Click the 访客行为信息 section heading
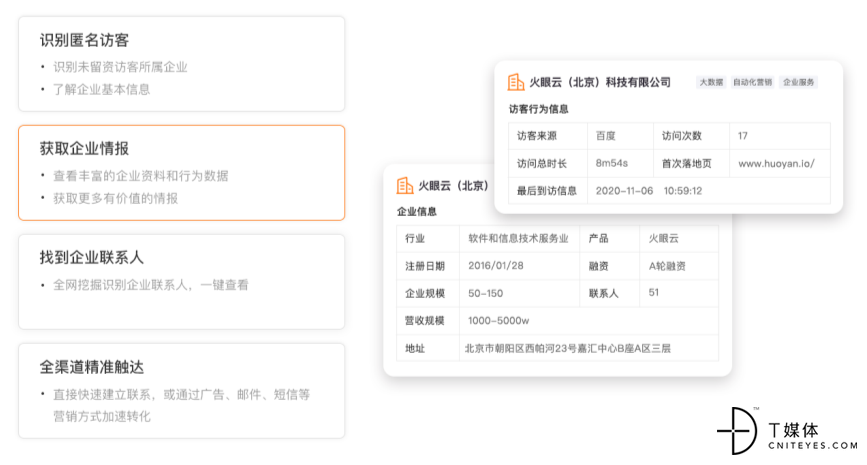Image resolution: width=867 pixels, height=465 pixels. [x=539, y=109]
